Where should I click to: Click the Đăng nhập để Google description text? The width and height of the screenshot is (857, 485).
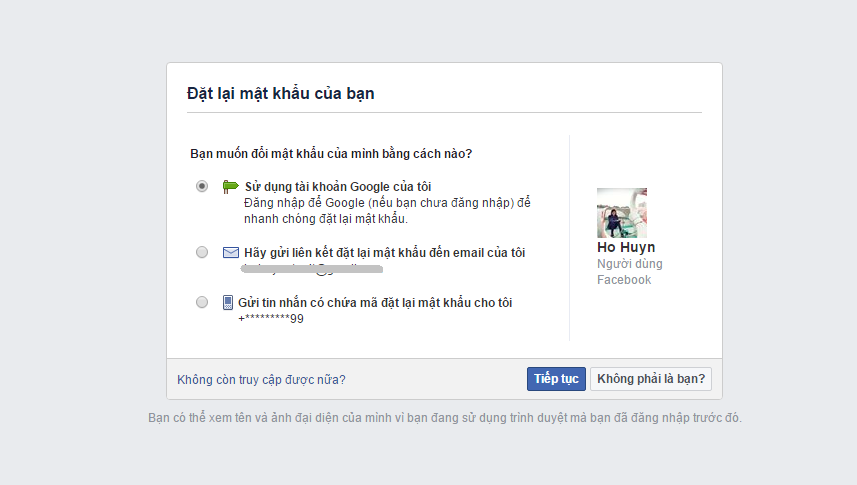tap(387, 211)
